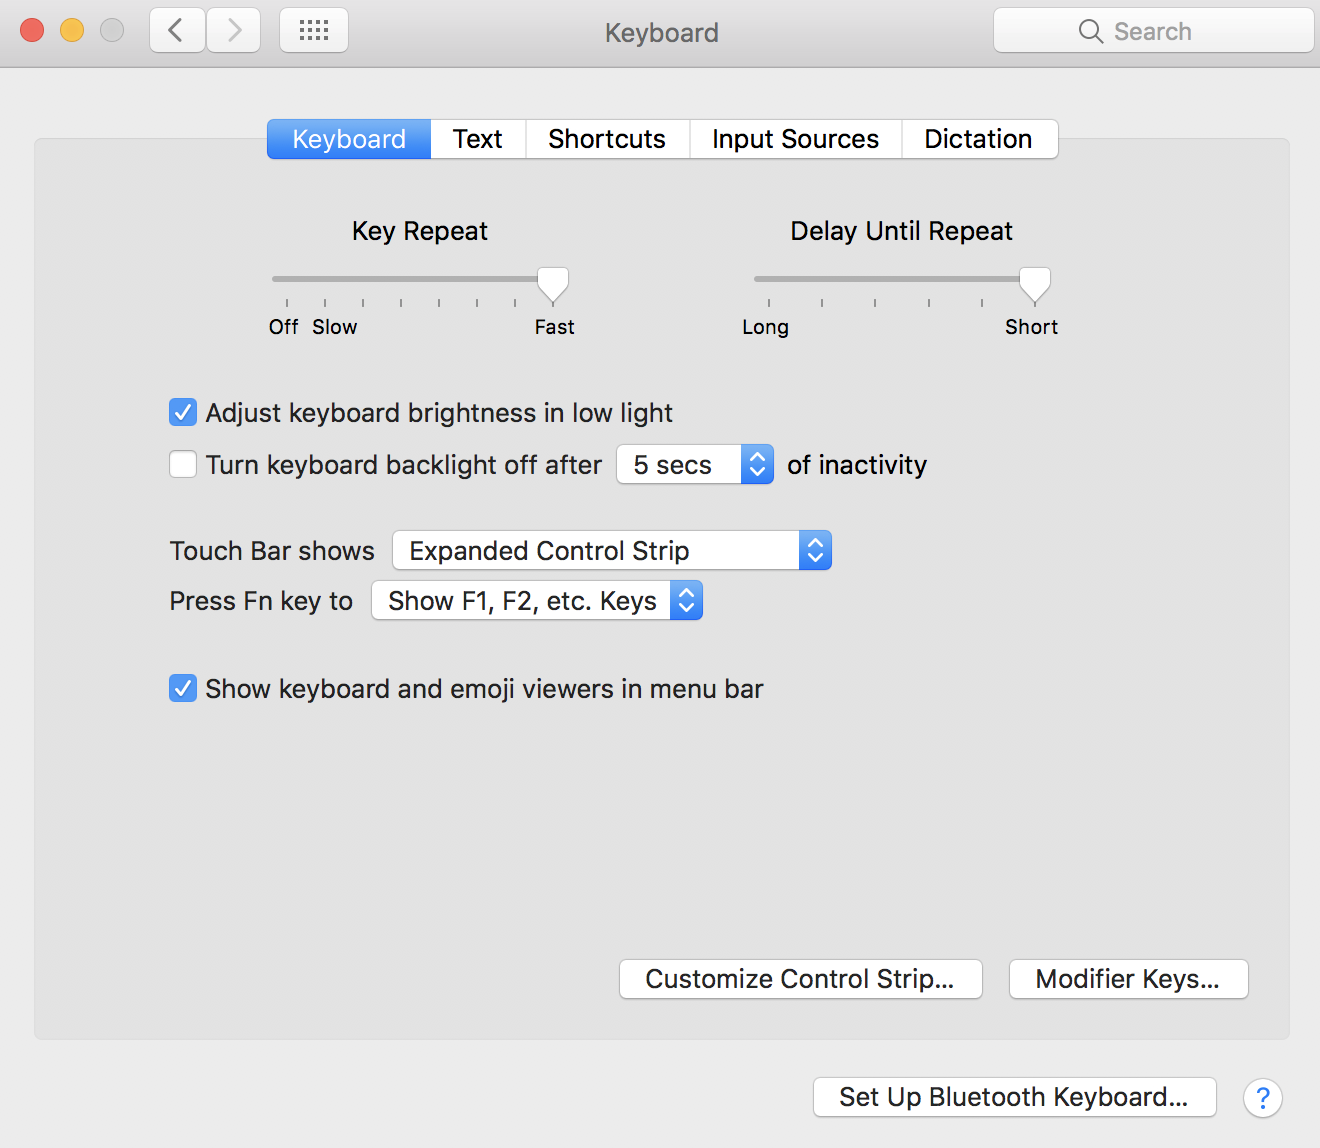Enable Turn keyboard backlight off after inactivity
Image resolution: width=1320 pixels, height=1148 pixels.
click(x=183, y=464)
